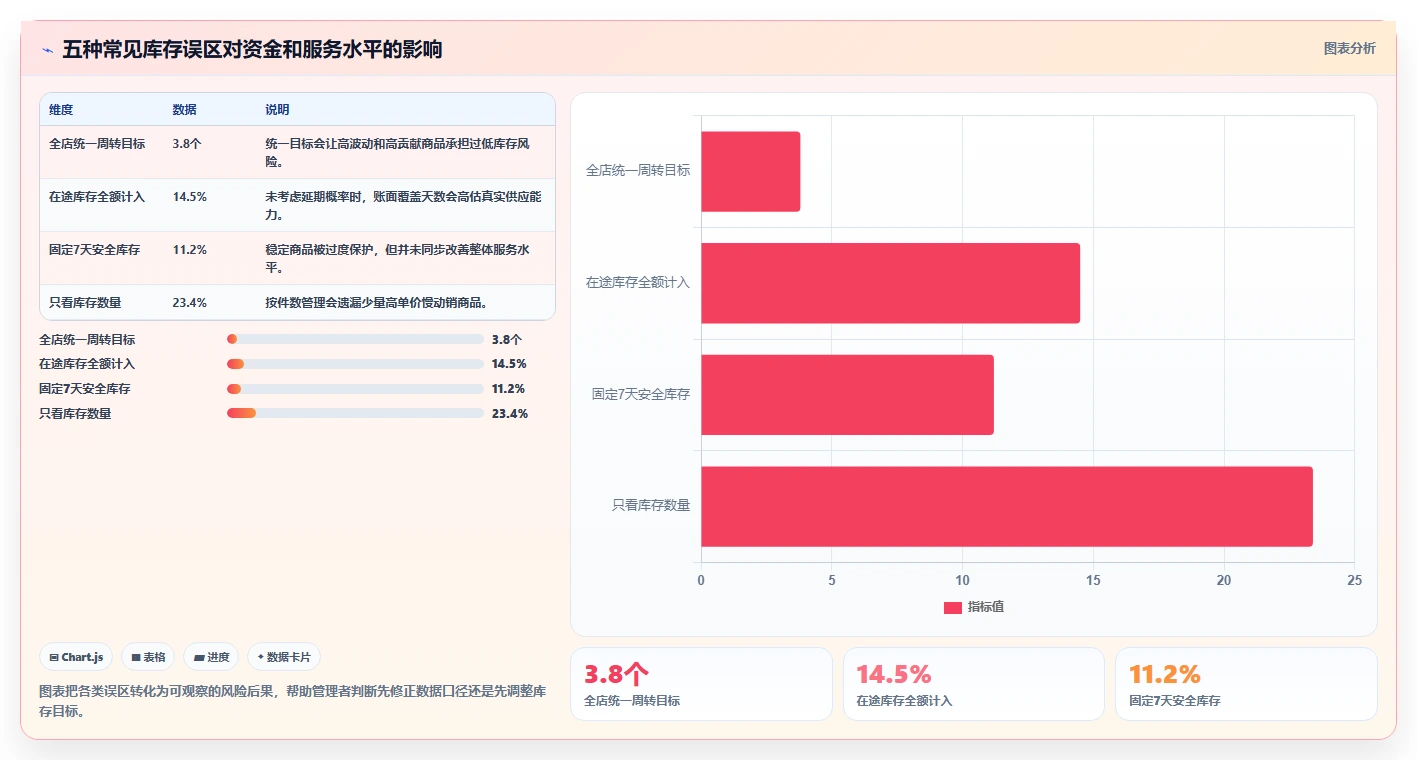Click the 在途库存全额计入 cell in the table
This screenshot has width=1417, height=760.
pos(97,196)
